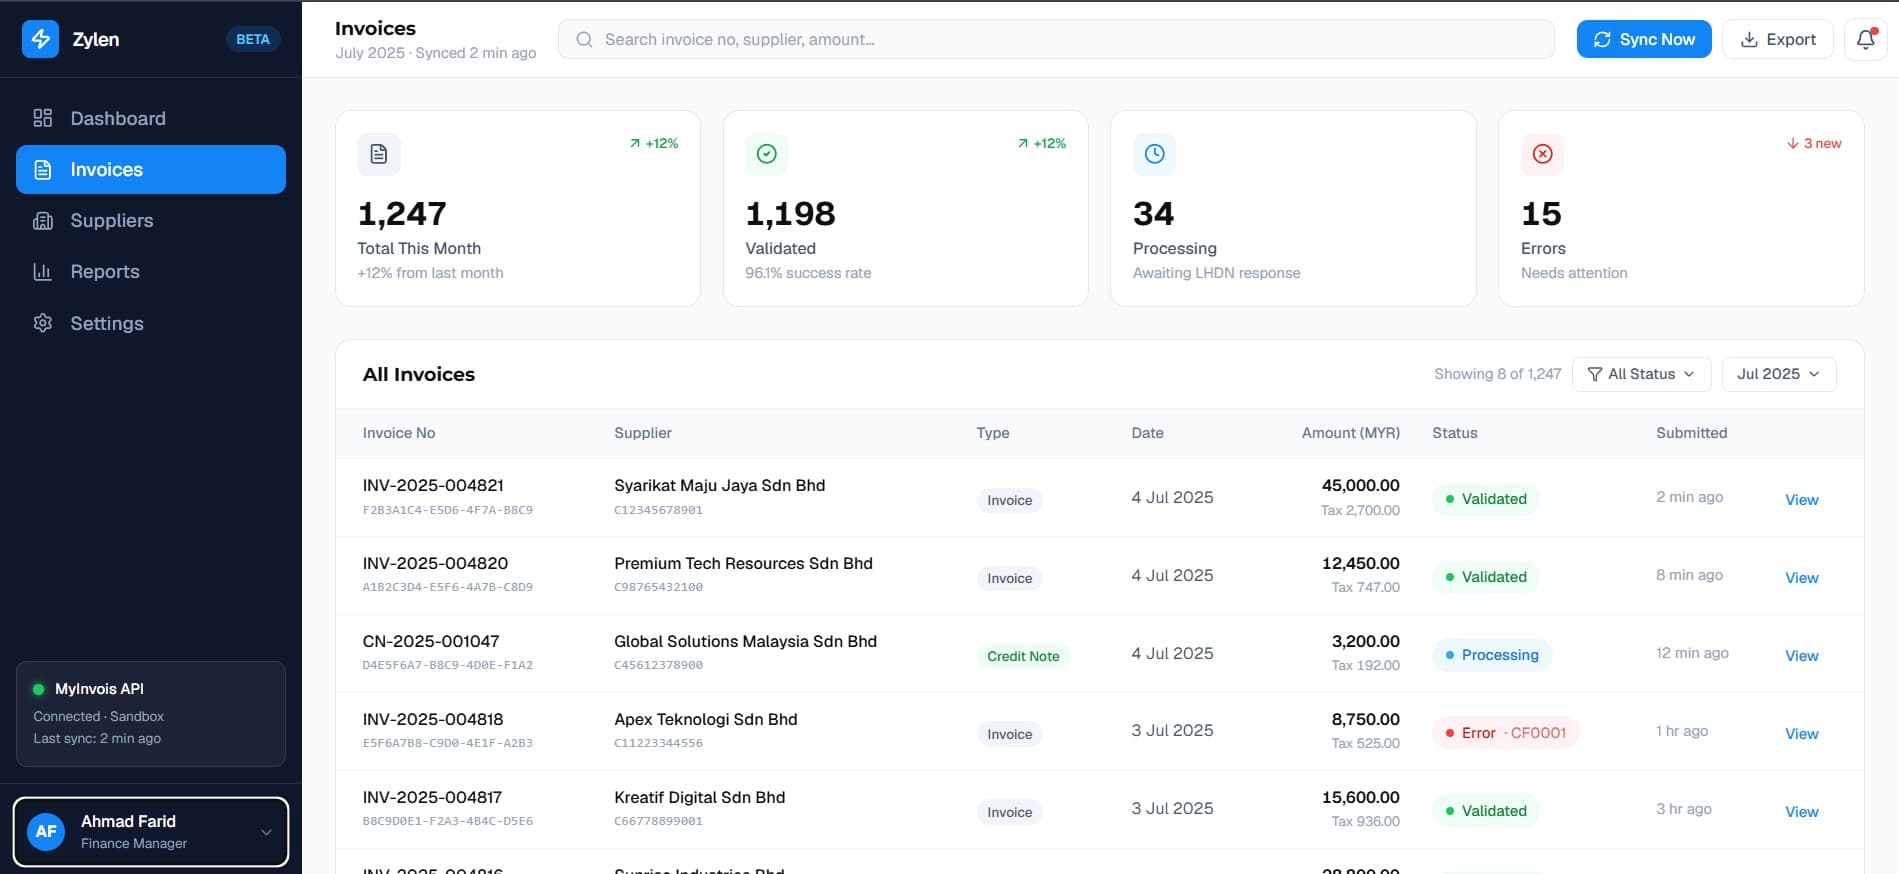Click the Submitted column header
The image size is (1899, 874).
point(1692,433)
